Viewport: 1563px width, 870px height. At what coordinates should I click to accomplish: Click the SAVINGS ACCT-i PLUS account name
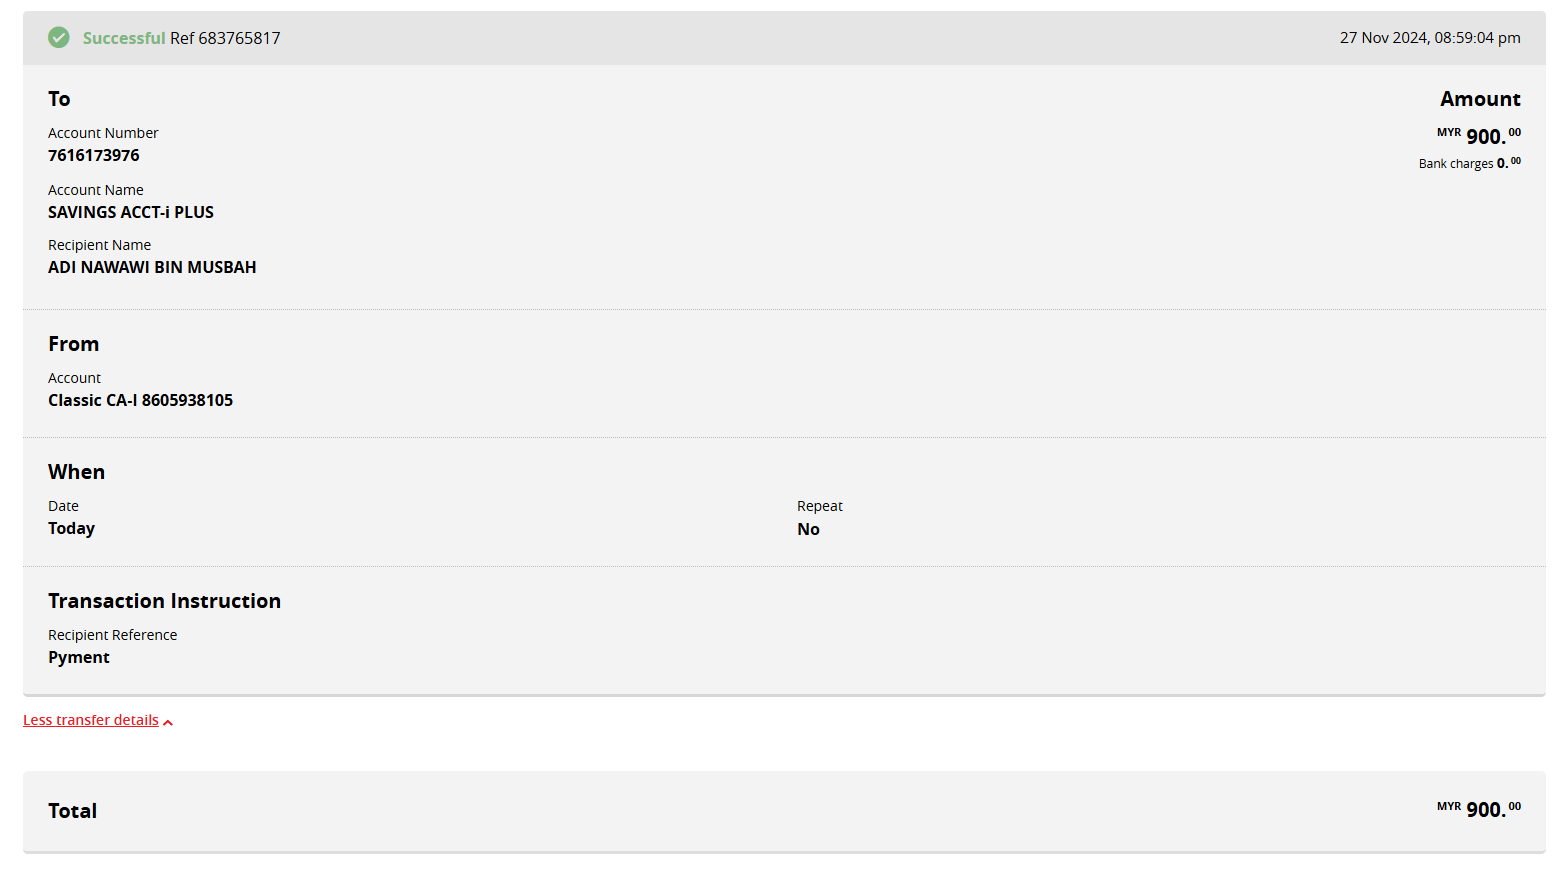point(131,212)
